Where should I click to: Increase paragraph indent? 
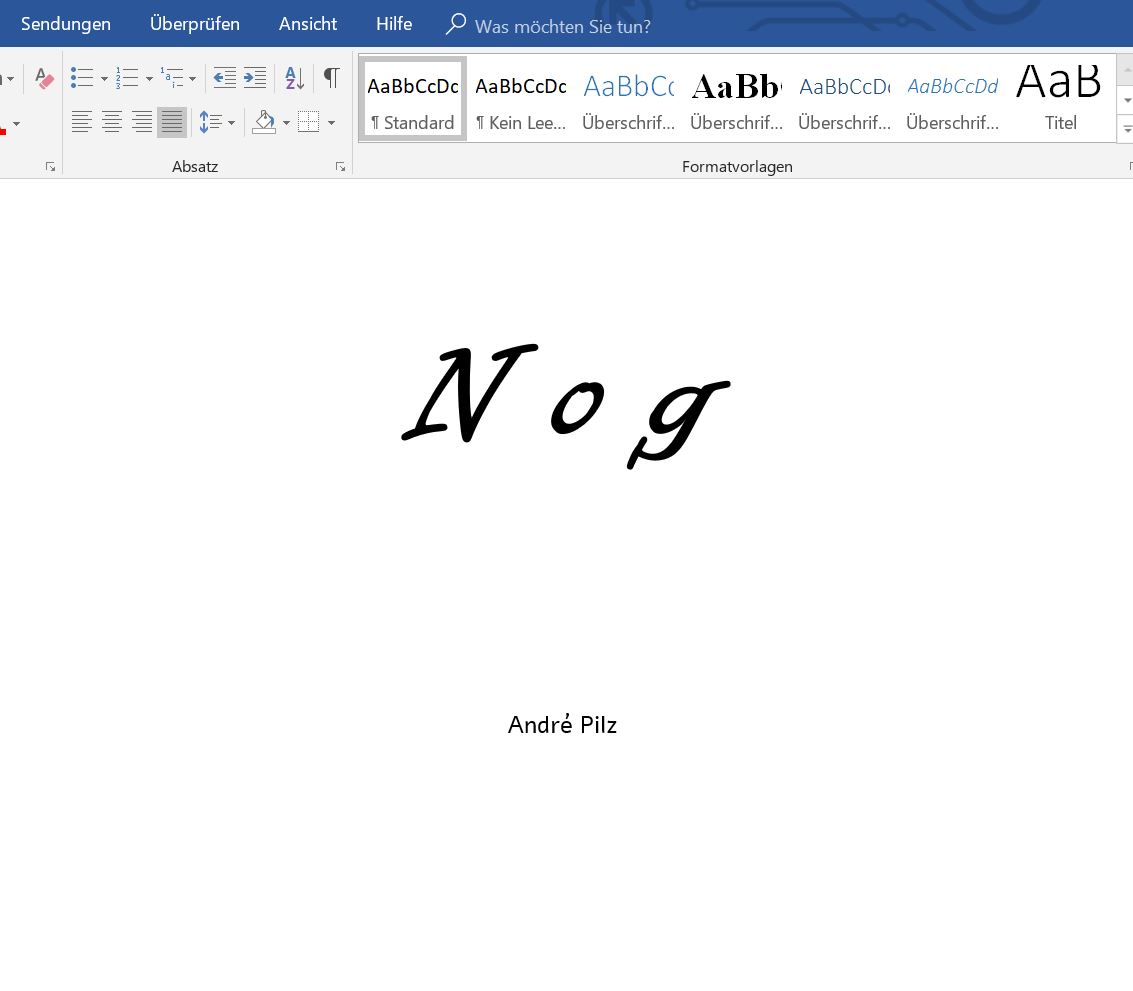(x=255, y=78)
